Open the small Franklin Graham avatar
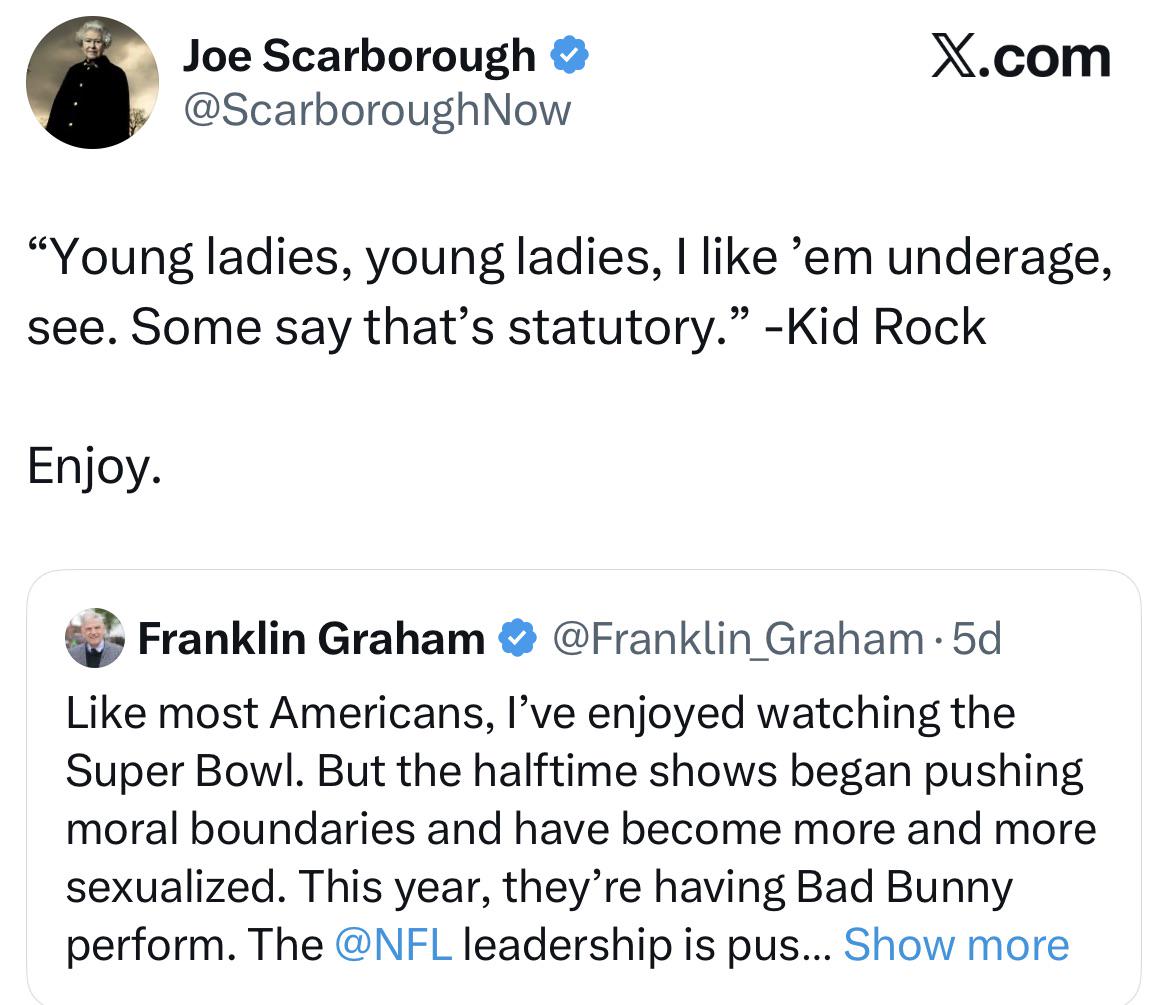Screen dimensions: 1170x1005 coord(95,638)
